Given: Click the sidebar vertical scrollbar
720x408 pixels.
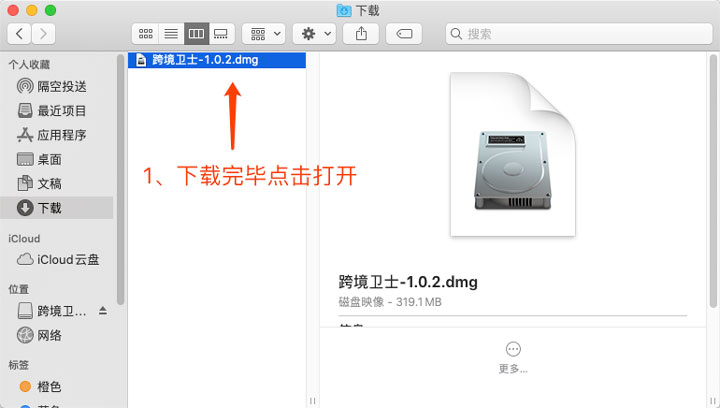Looking at the screenshot, I should [120, 179].
